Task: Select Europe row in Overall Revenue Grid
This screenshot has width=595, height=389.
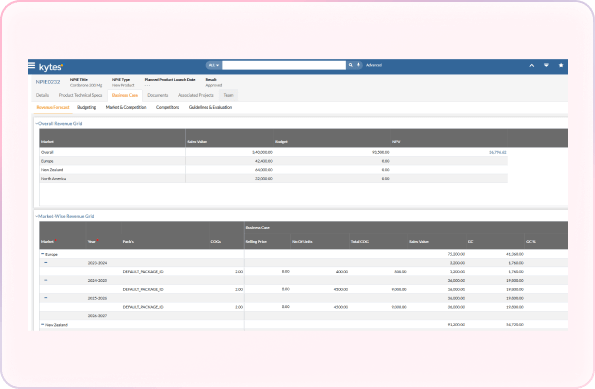Action: (273, 161)
